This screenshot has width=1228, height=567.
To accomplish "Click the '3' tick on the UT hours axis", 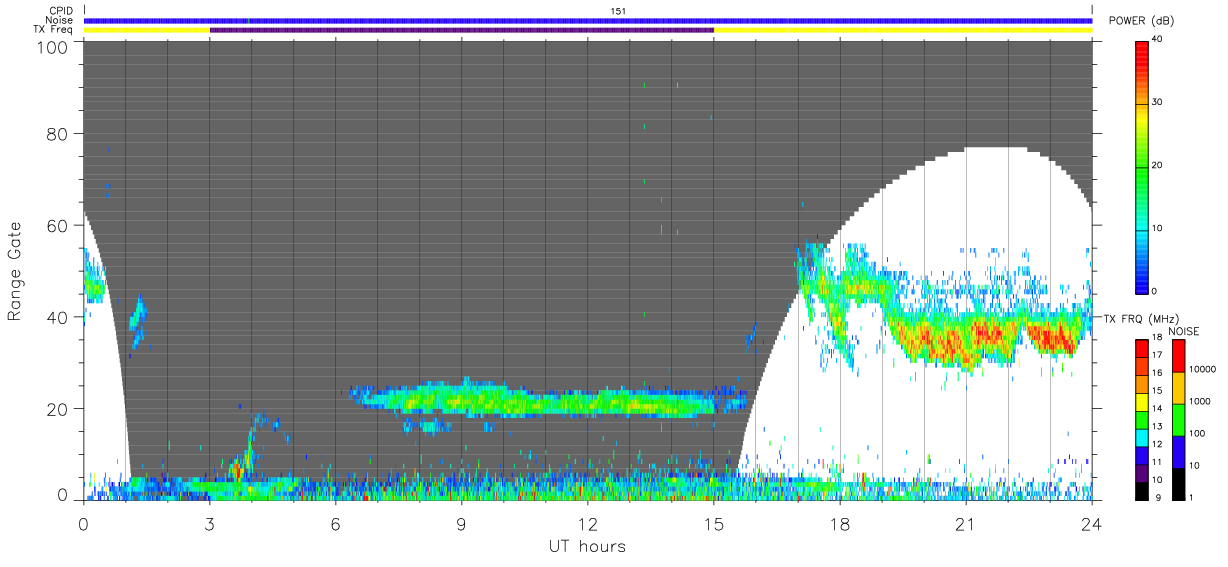I will (210, 522).
